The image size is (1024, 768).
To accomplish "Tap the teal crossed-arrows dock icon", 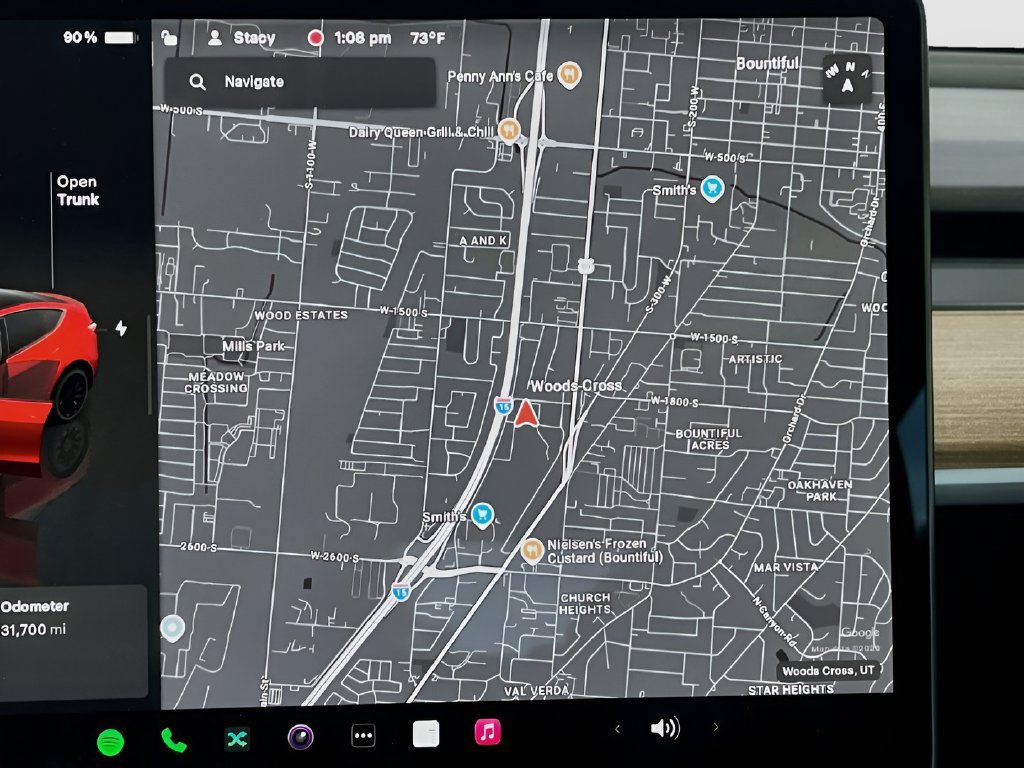I will (x=236, y=739).
